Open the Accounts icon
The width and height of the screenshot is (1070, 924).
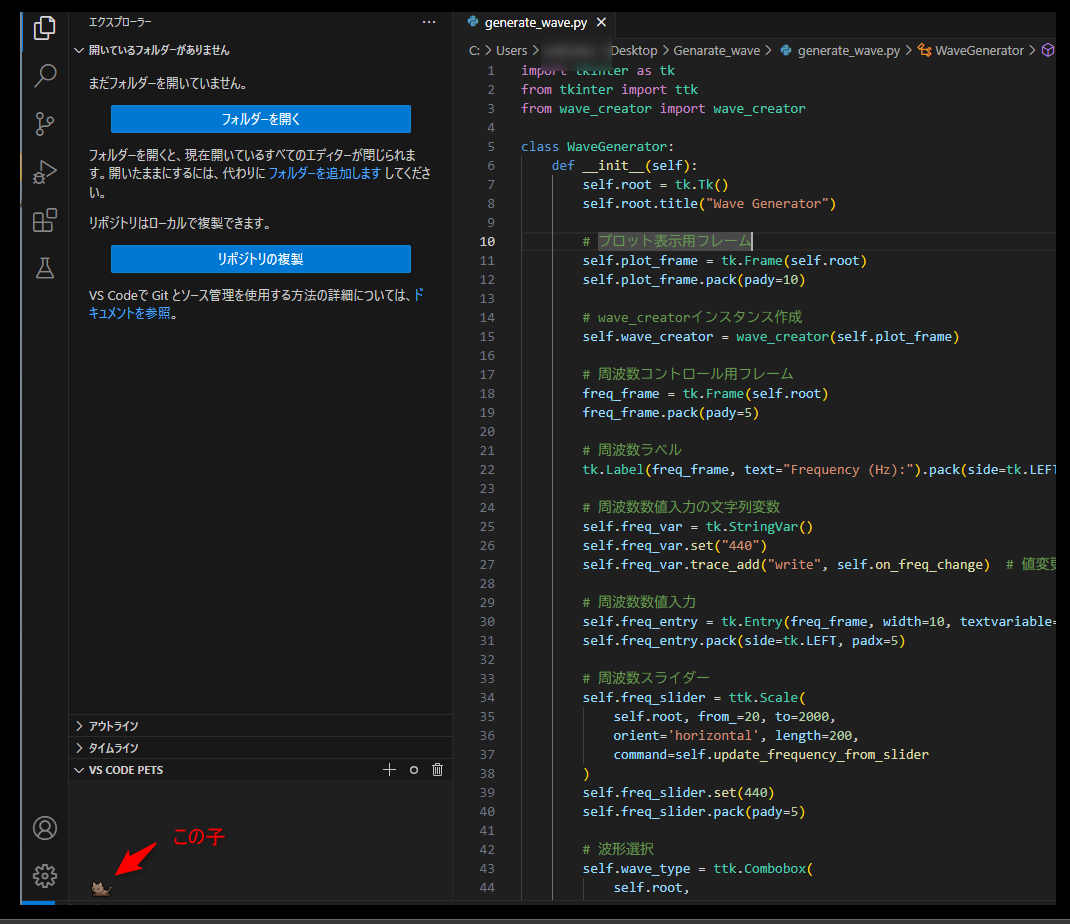(x=44, y=828)
